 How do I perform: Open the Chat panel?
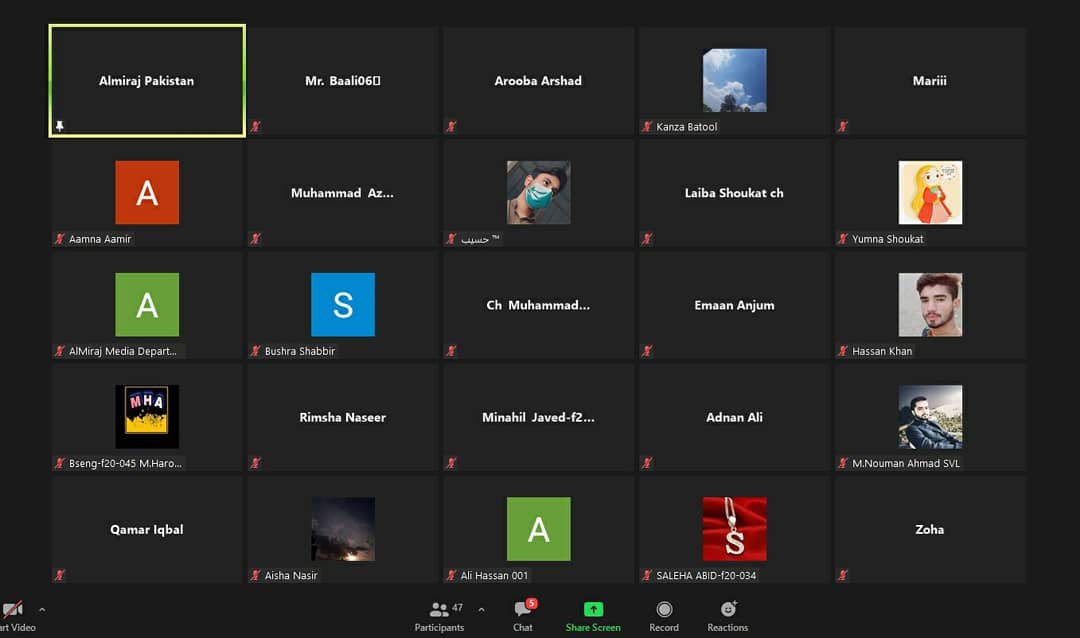coord(523,616)
